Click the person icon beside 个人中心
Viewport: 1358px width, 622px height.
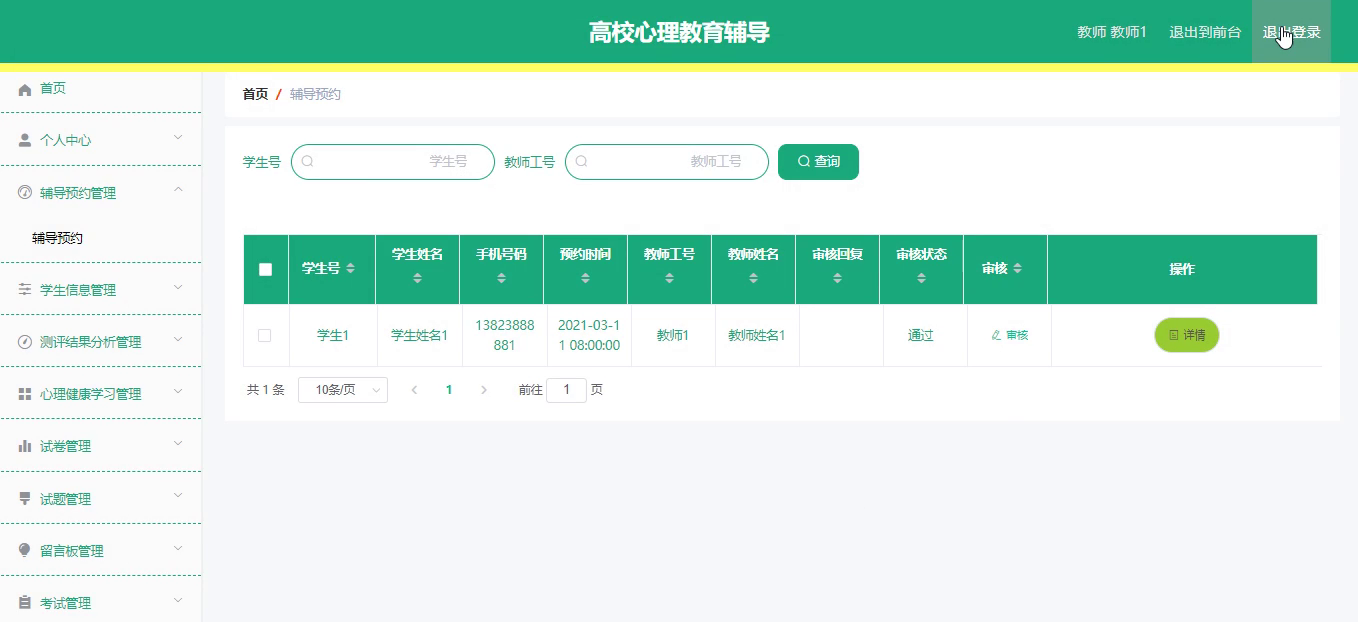25,141
